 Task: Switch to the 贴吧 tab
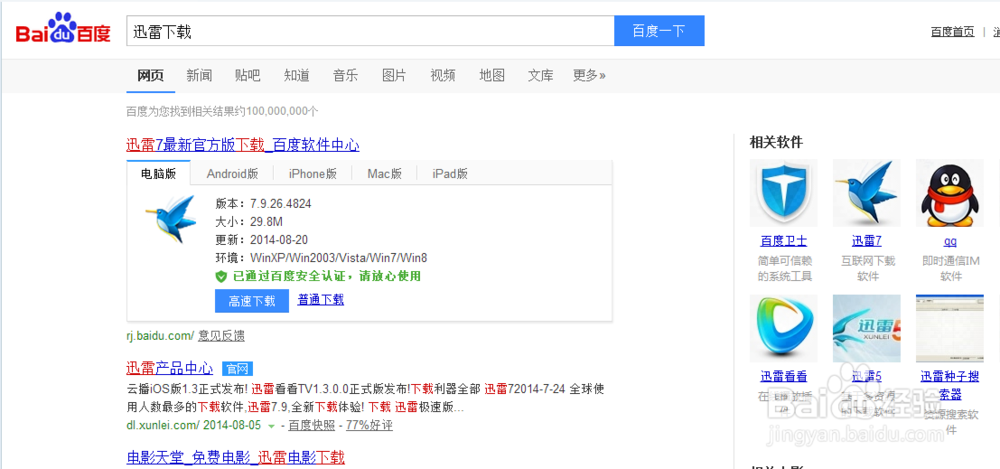tap(247, 75)
